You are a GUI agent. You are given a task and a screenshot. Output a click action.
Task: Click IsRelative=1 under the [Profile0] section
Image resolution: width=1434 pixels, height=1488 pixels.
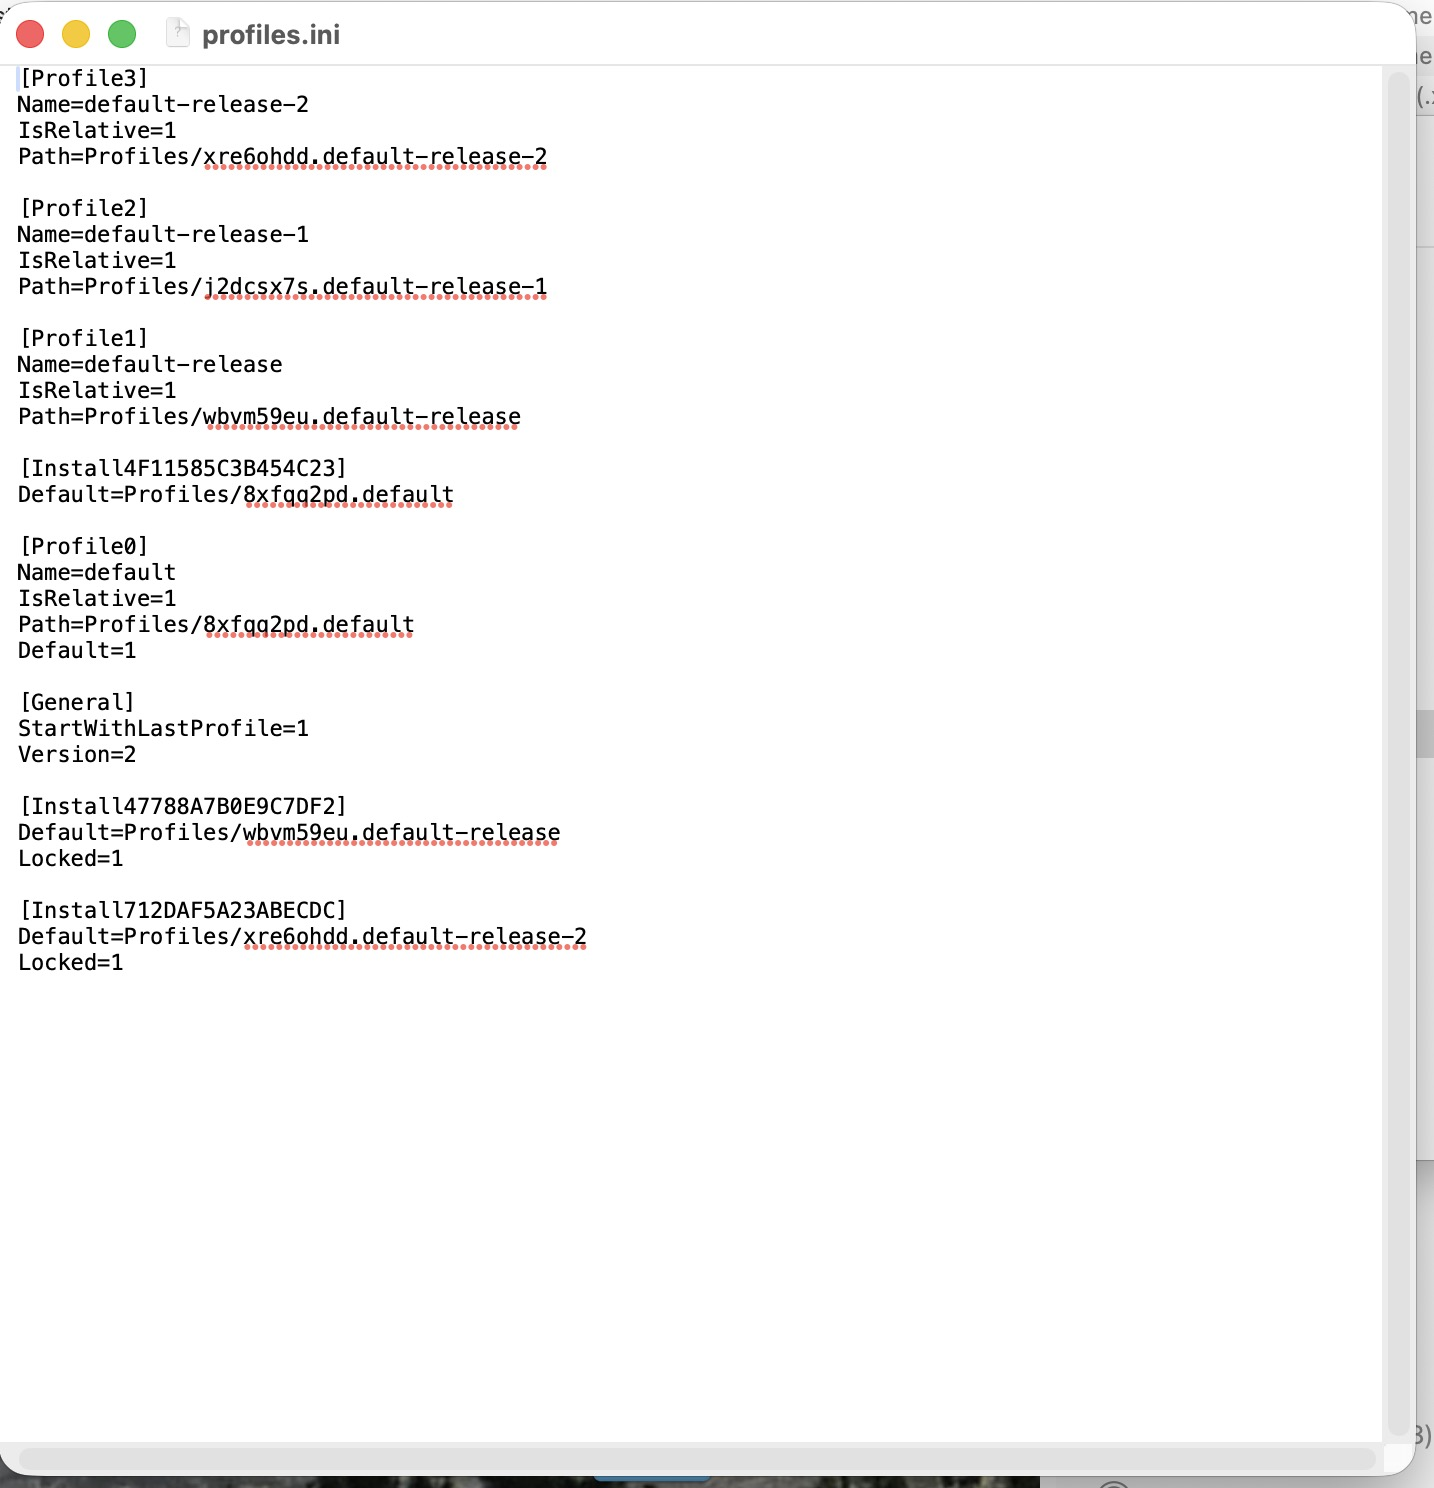click(x=97, y=598)
